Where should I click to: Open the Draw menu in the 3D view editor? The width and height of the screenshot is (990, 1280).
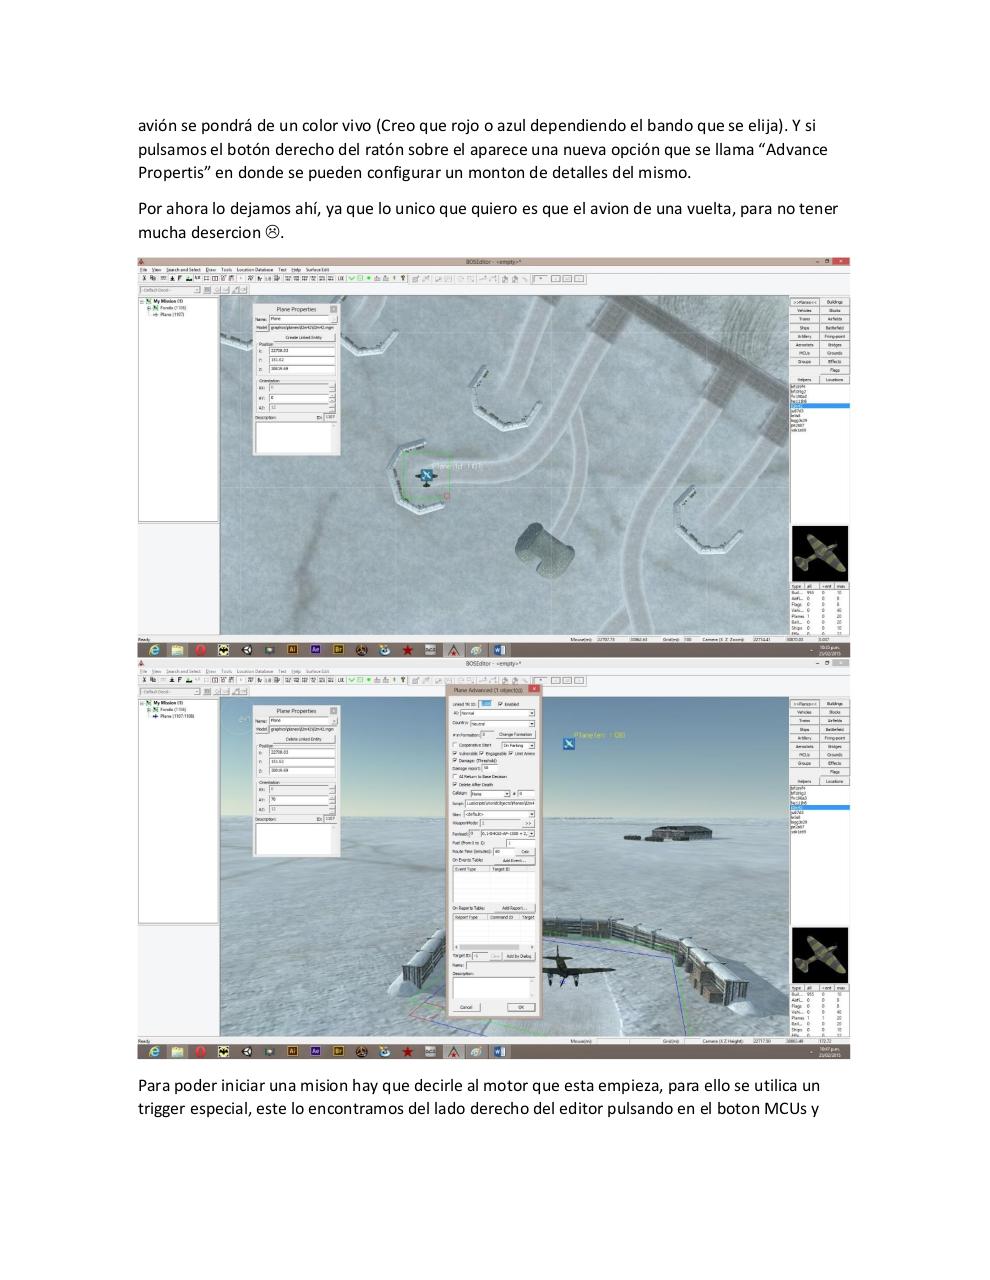pos(211,671)
